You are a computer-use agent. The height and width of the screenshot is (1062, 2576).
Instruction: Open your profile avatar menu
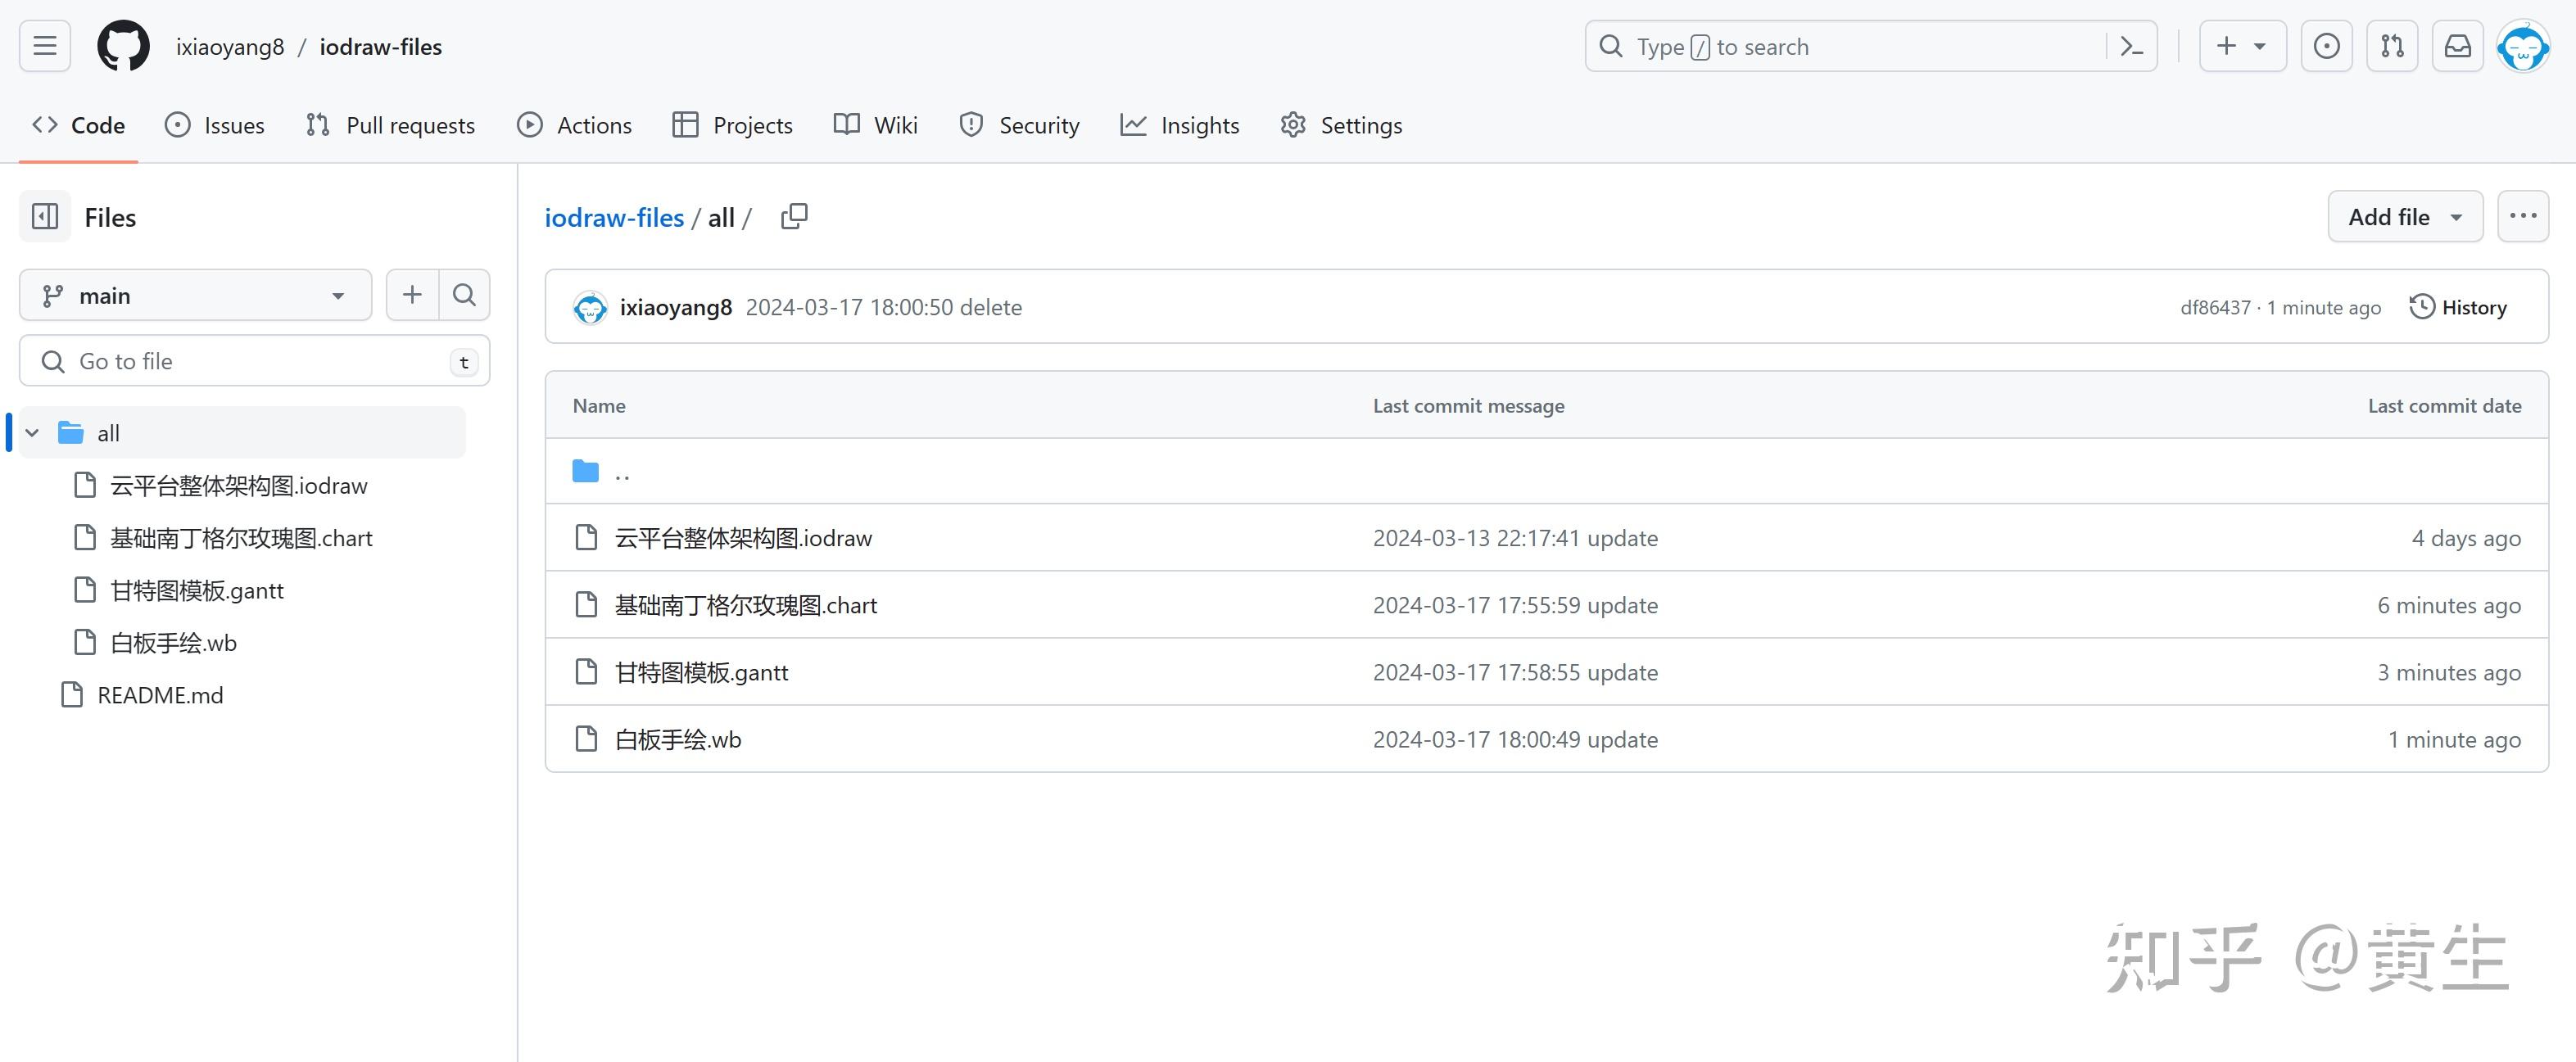[x=2524, y=45]
